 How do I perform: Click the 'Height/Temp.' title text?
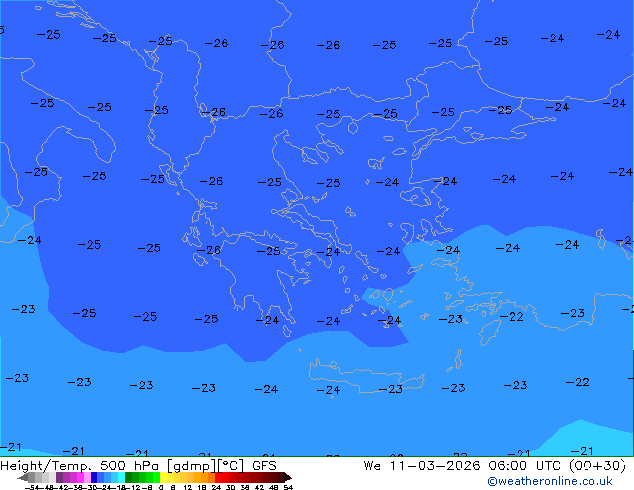(x=48, y=466)
